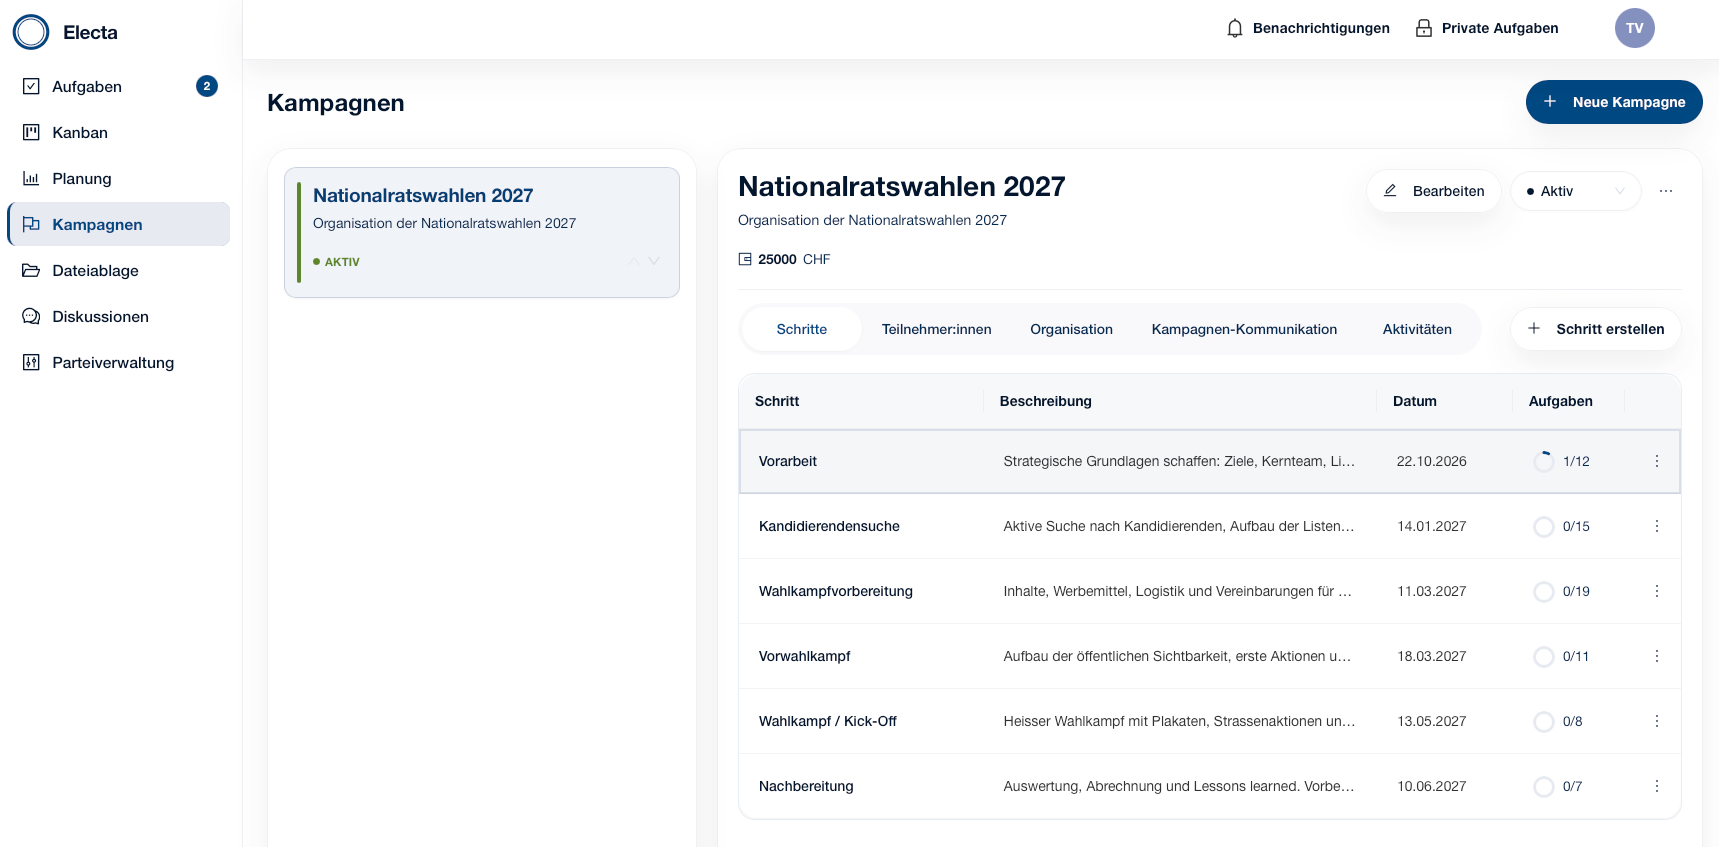Click down chevron on the campaign card
Image resolution: width=1719 pixels, height=847 pixels.
coord(654,261)
